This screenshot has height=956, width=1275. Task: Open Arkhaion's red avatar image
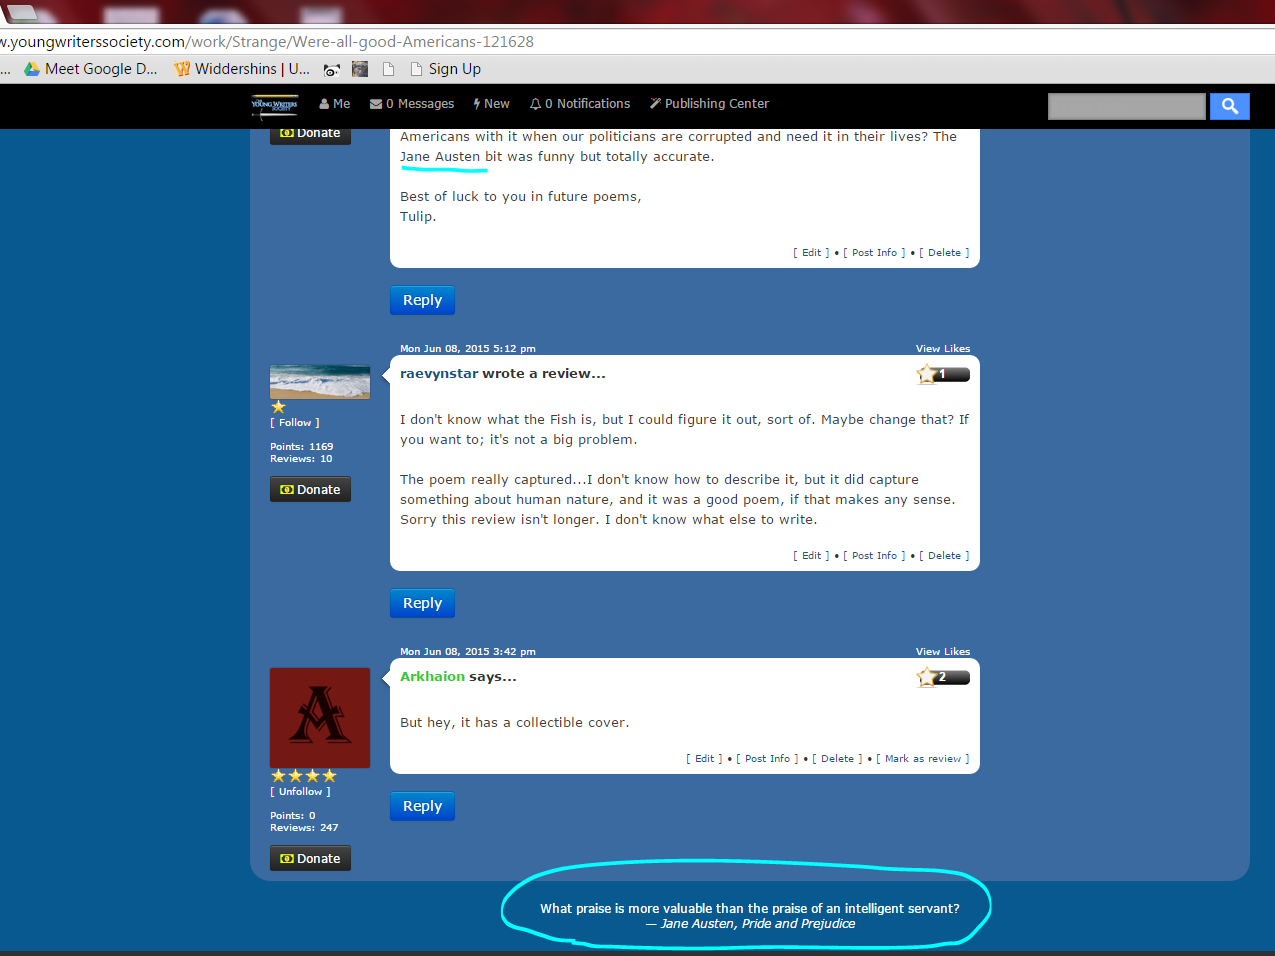[x=320, y=718]
